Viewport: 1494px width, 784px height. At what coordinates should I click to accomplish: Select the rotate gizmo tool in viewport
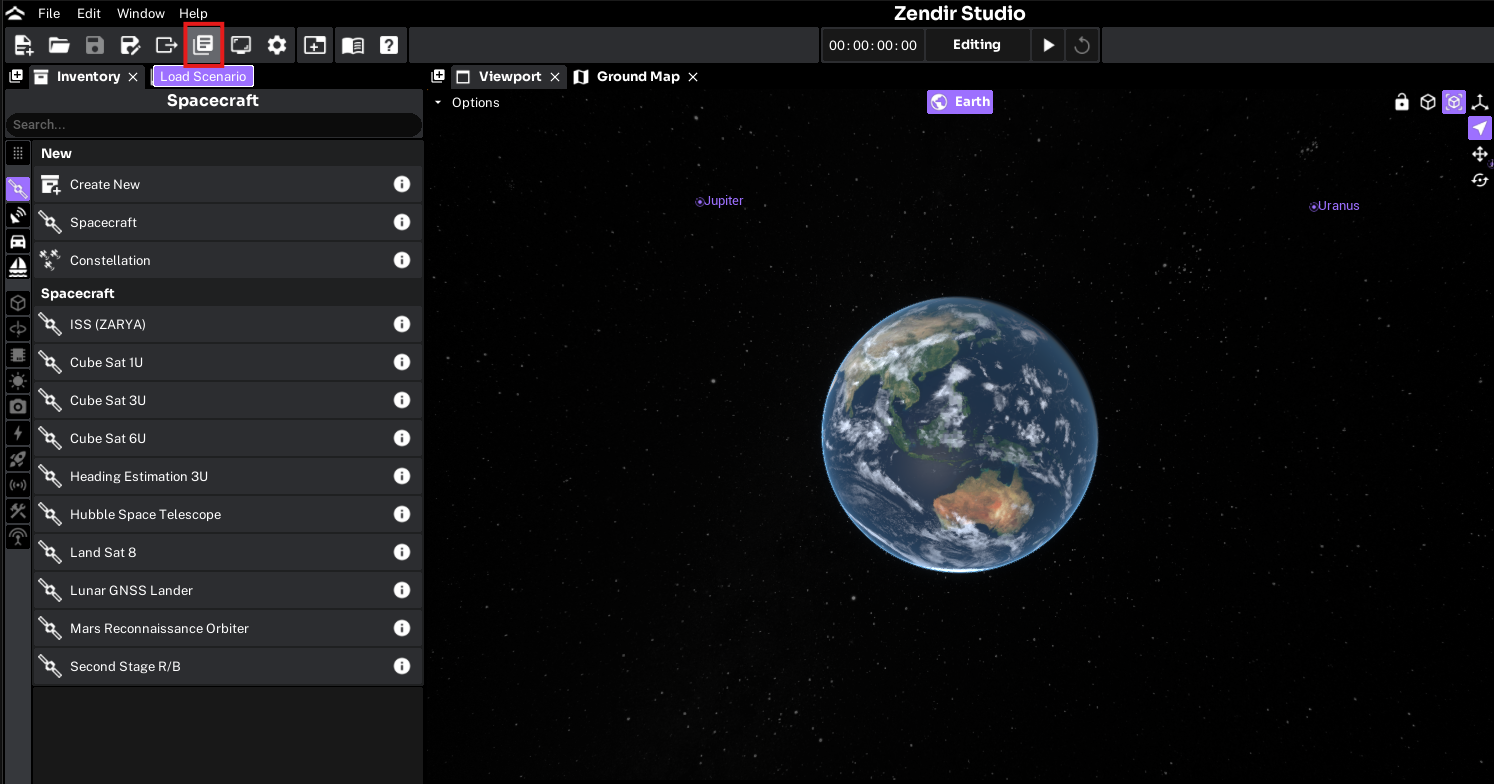[1480, 180]
